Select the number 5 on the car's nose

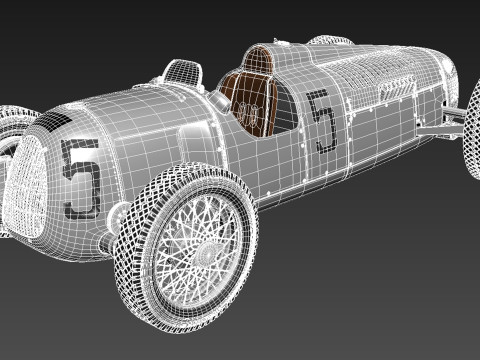click(x=81, y=179)
